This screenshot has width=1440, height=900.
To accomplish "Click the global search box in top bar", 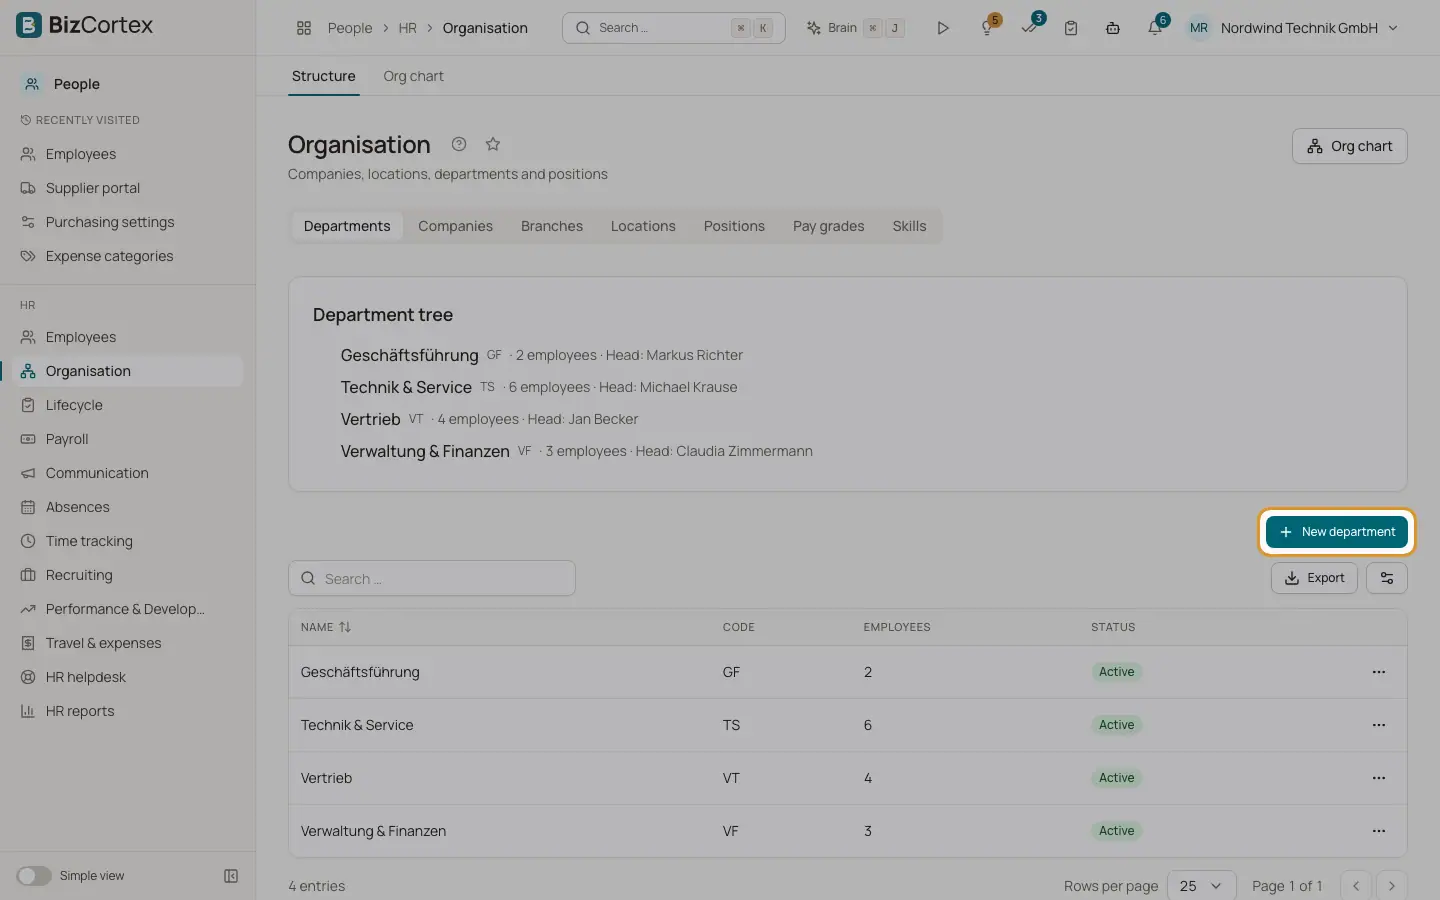I will [x=674, y=28].
